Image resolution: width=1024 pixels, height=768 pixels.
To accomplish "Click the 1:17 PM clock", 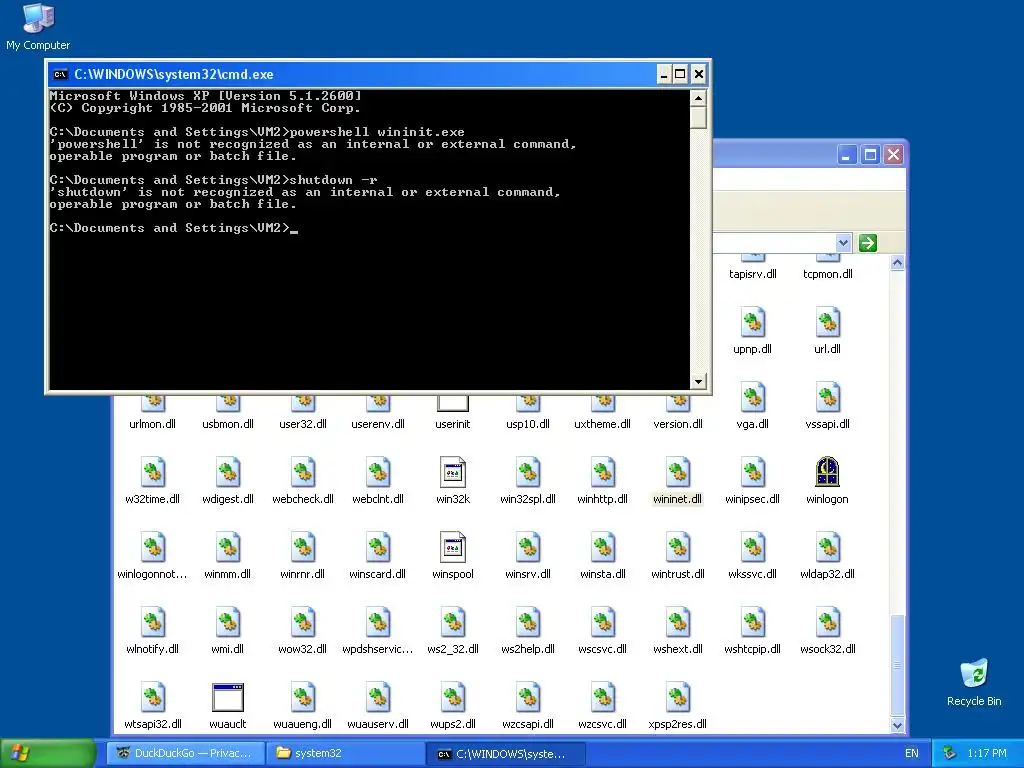I will (987, 753).
